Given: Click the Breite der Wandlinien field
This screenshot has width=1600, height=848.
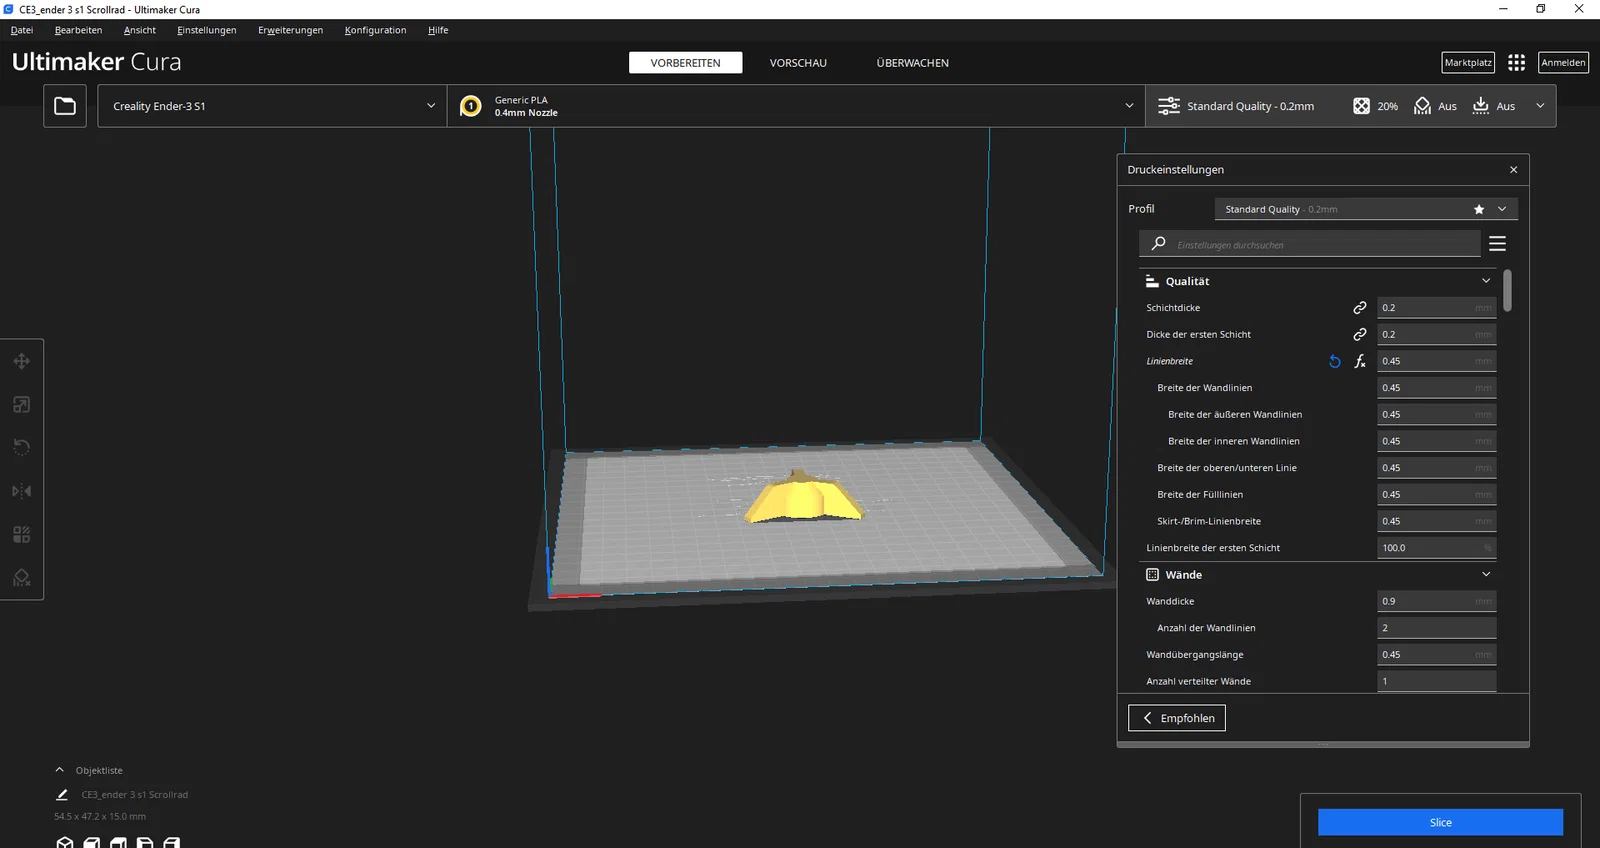Looking at the screenshot, I should [1437, 388].
